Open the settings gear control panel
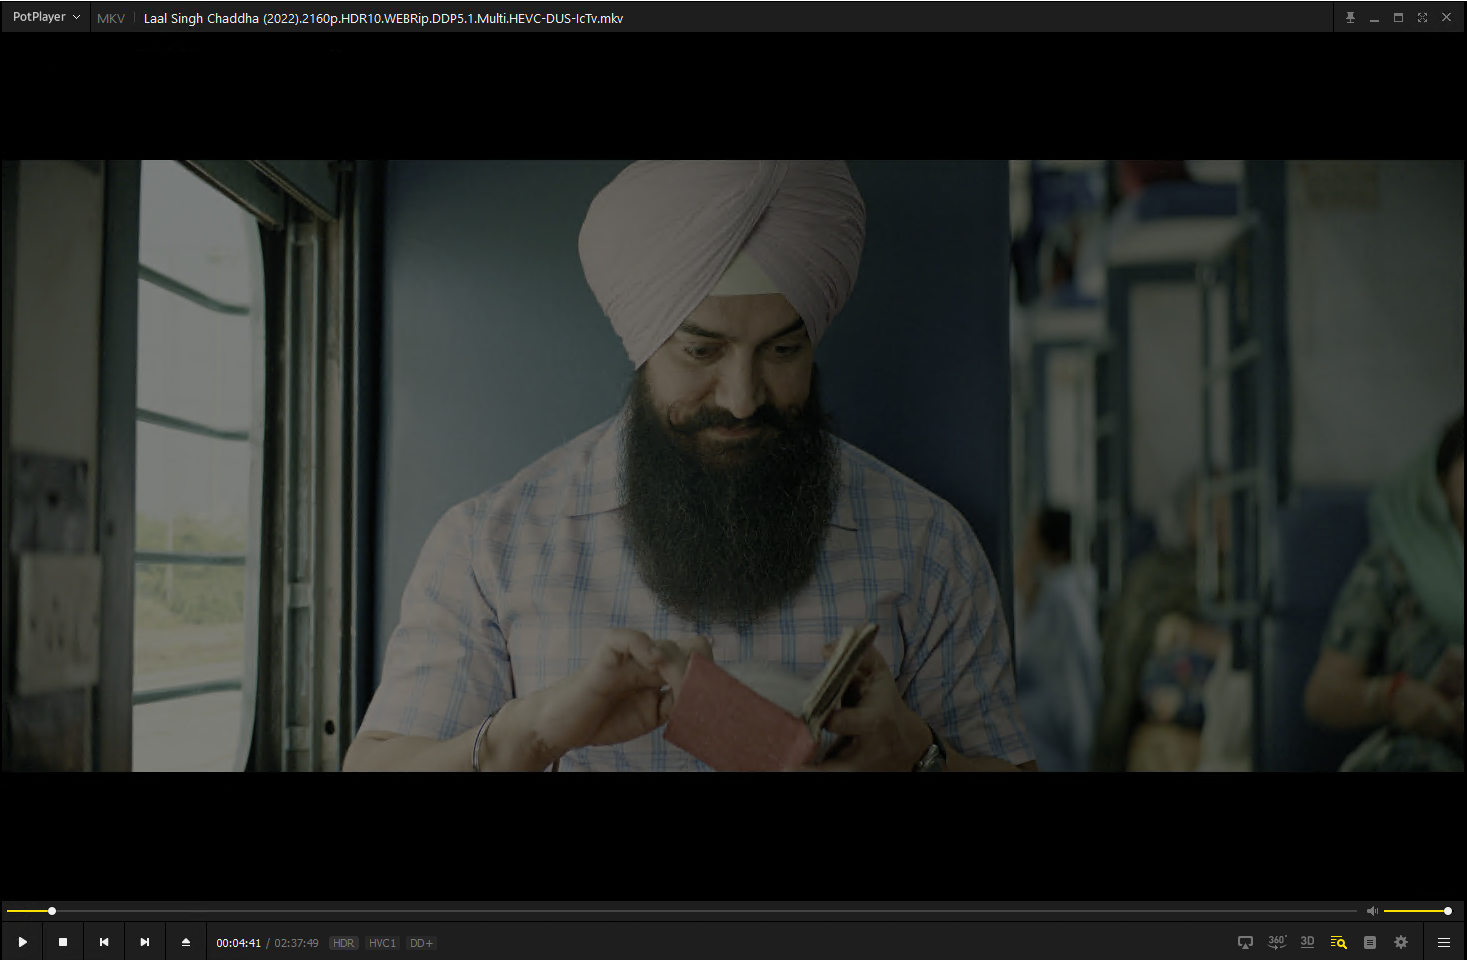 pos(1401,942)
